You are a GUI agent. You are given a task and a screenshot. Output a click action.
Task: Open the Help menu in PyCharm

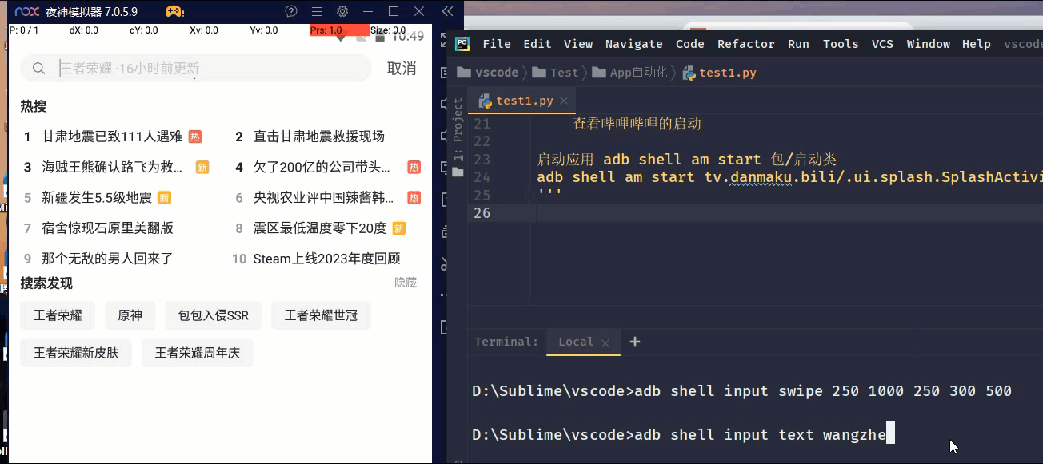[976, 44]
